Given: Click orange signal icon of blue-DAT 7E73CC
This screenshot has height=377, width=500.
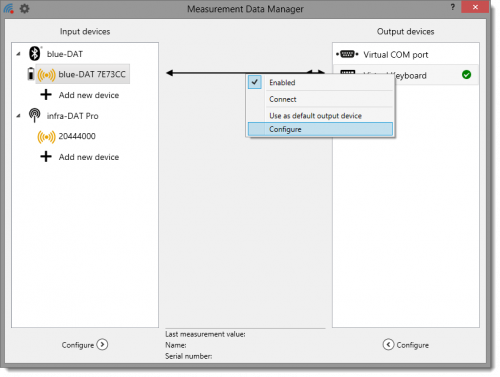Looking at the screenshot, I should pyautogui.click(x=46, y=75).
